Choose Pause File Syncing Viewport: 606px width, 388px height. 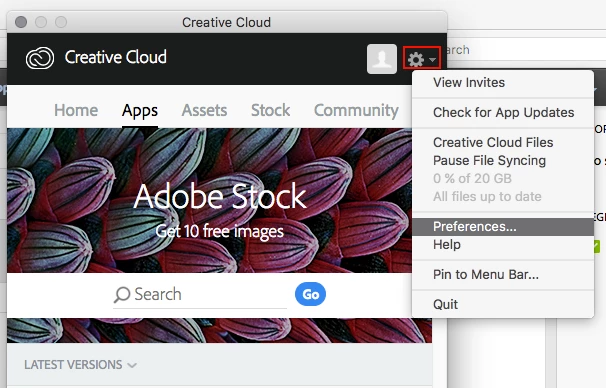[x=503, y=160]
